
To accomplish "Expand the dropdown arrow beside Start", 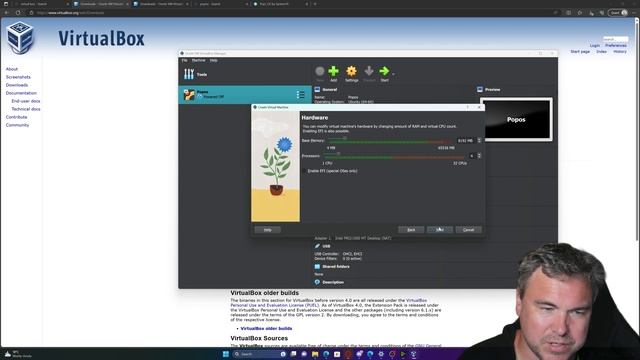I will [x=393, y=74].
